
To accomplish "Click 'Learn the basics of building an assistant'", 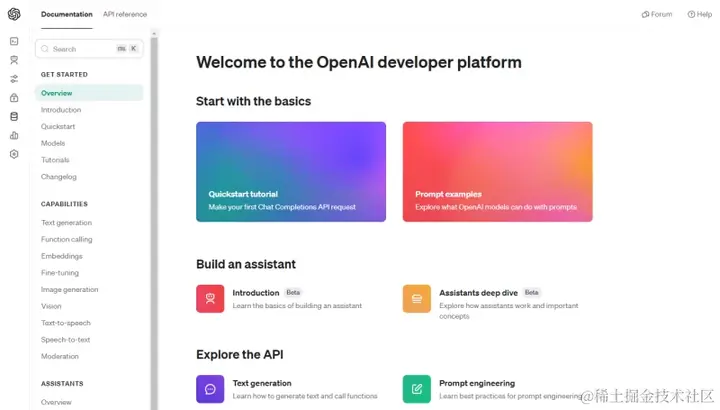I will [x=297, y=306].
